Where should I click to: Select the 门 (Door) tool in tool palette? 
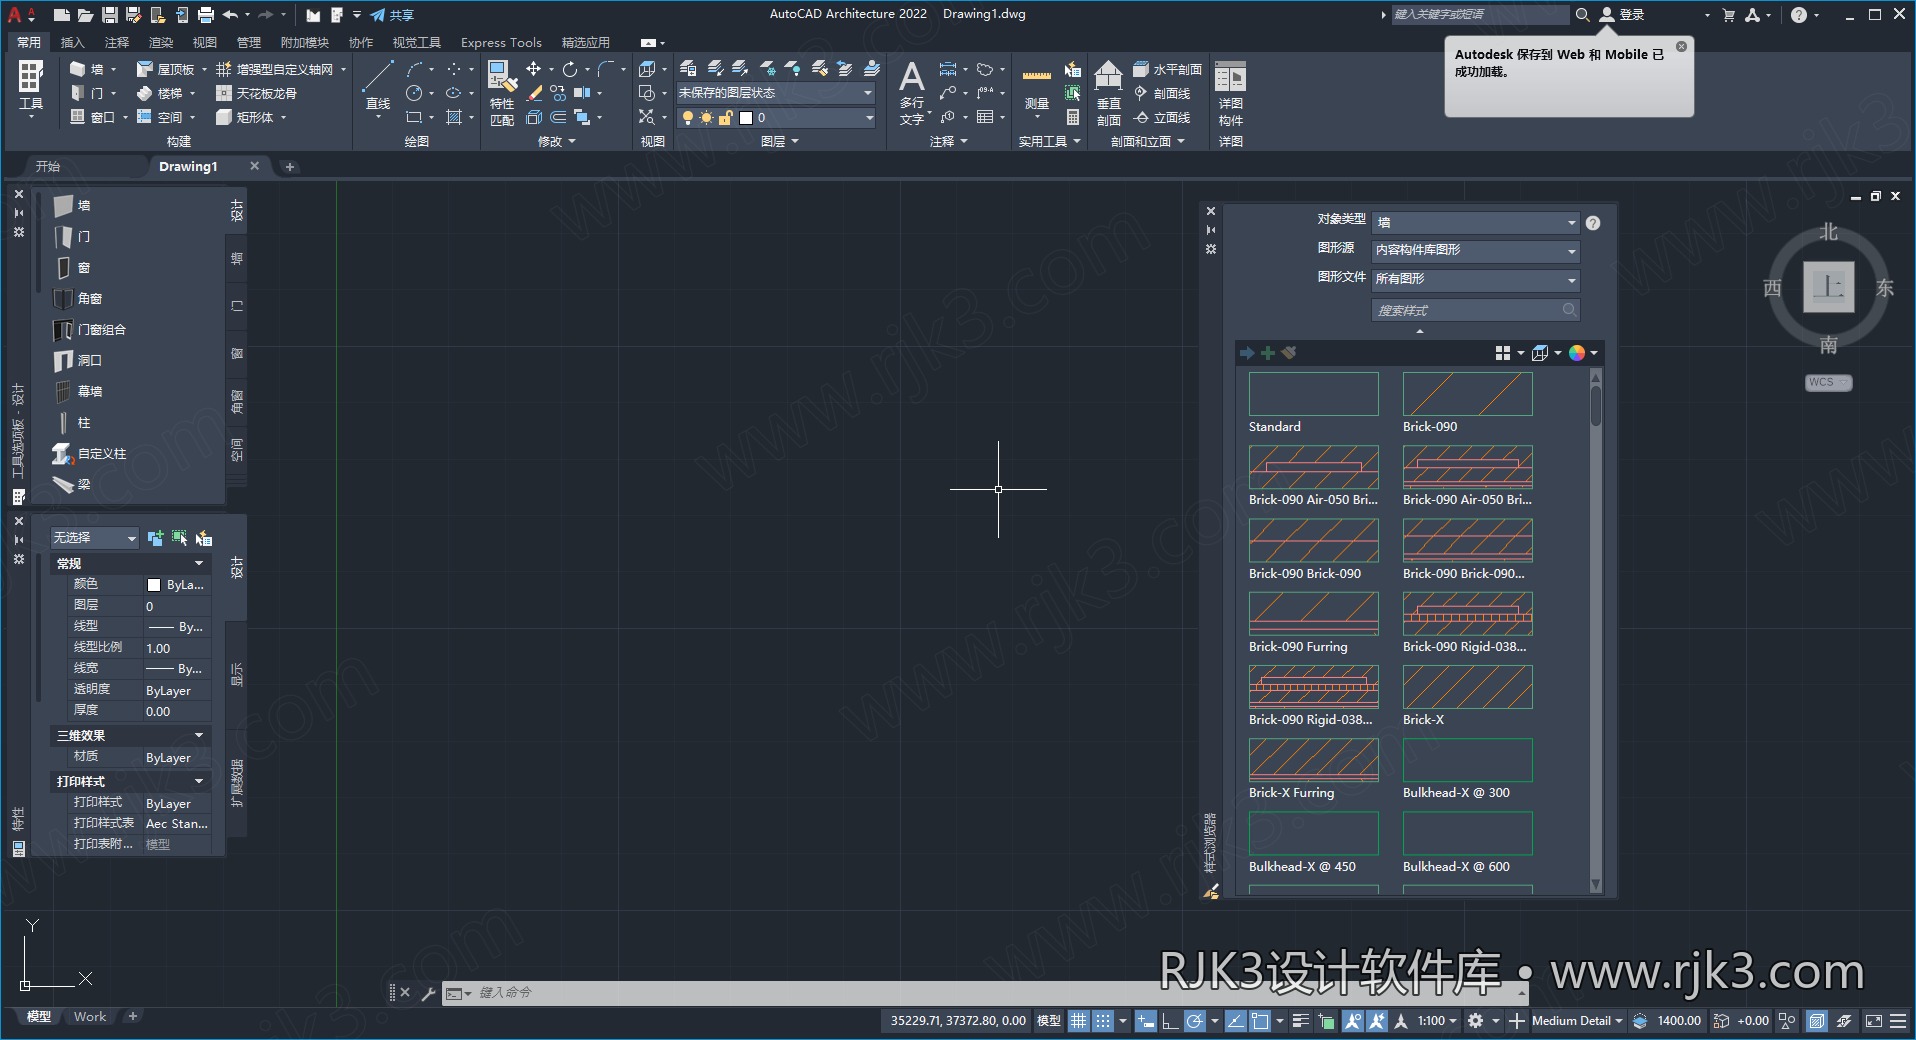pyautogui.click(x=72, y=236)
